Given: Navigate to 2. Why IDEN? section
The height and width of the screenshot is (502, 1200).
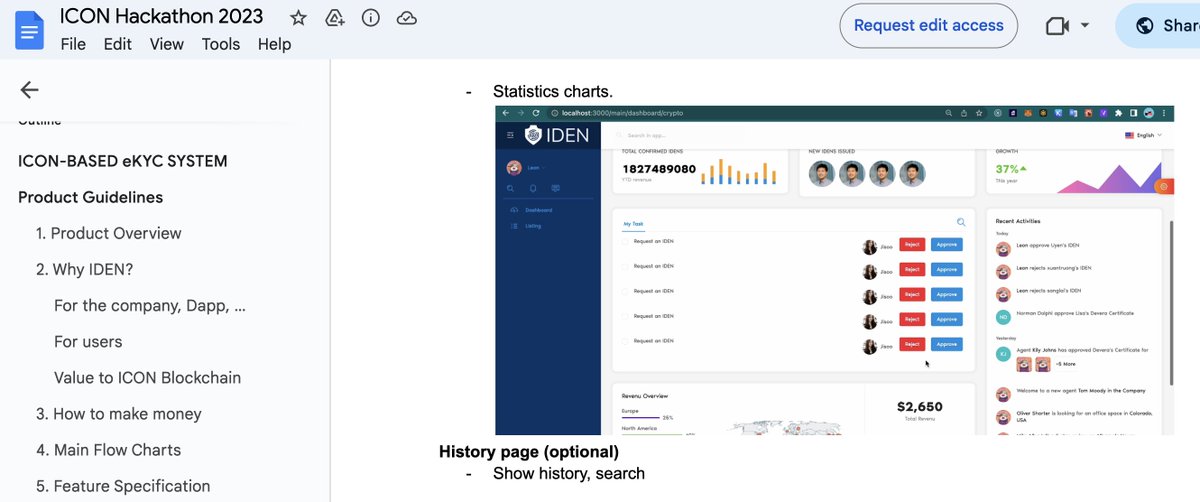Looking at the screenshot, I should click(x=85, y=269).
